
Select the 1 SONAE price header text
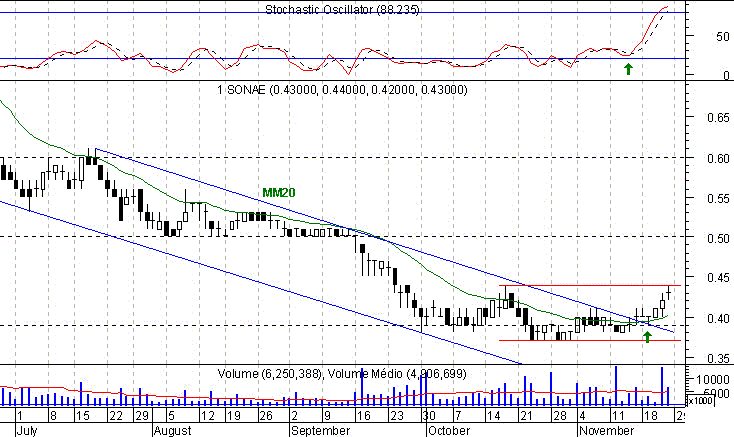(342, 89)
